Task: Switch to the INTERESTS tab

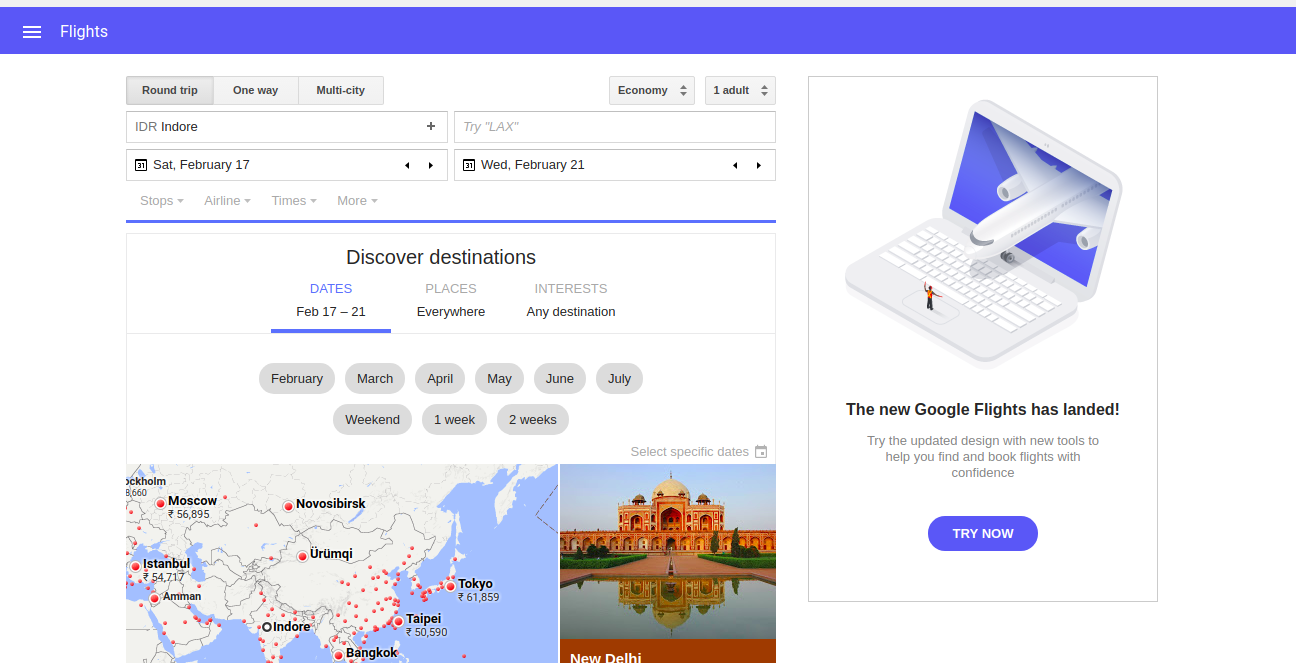Action: pyautogui.click(x=571, y=301)
